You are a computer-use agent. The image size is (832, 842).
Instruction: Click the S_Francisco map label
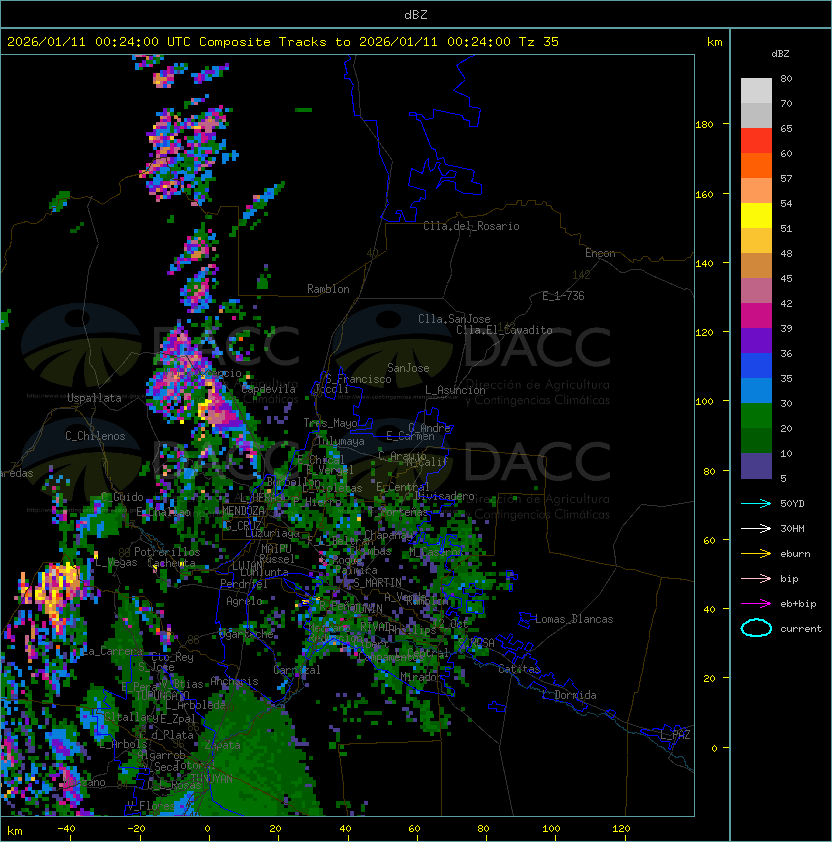[358, 379]
